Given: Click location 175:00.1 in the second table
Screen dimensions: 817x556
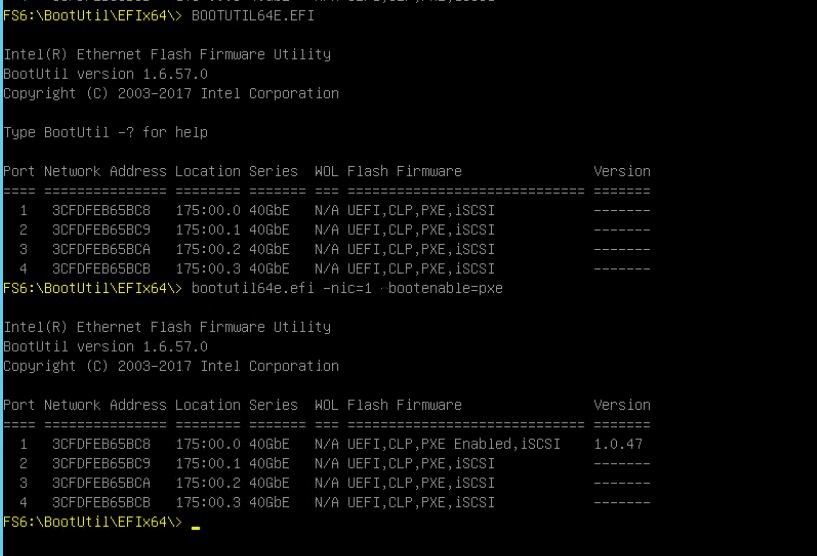Looking at the screenshot, I should pos(208,463).
